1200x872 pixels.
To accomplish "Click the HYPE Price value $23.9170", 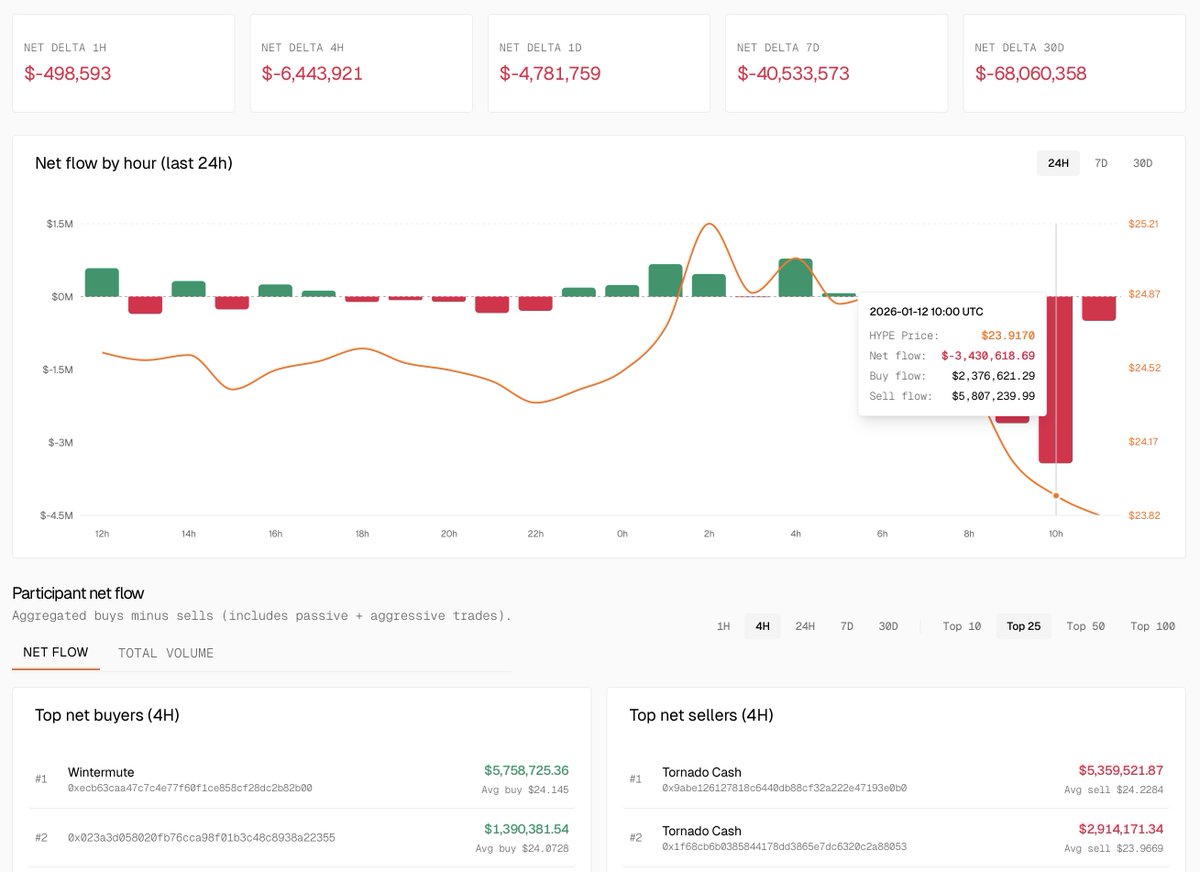I will [x=1008, y=336].
